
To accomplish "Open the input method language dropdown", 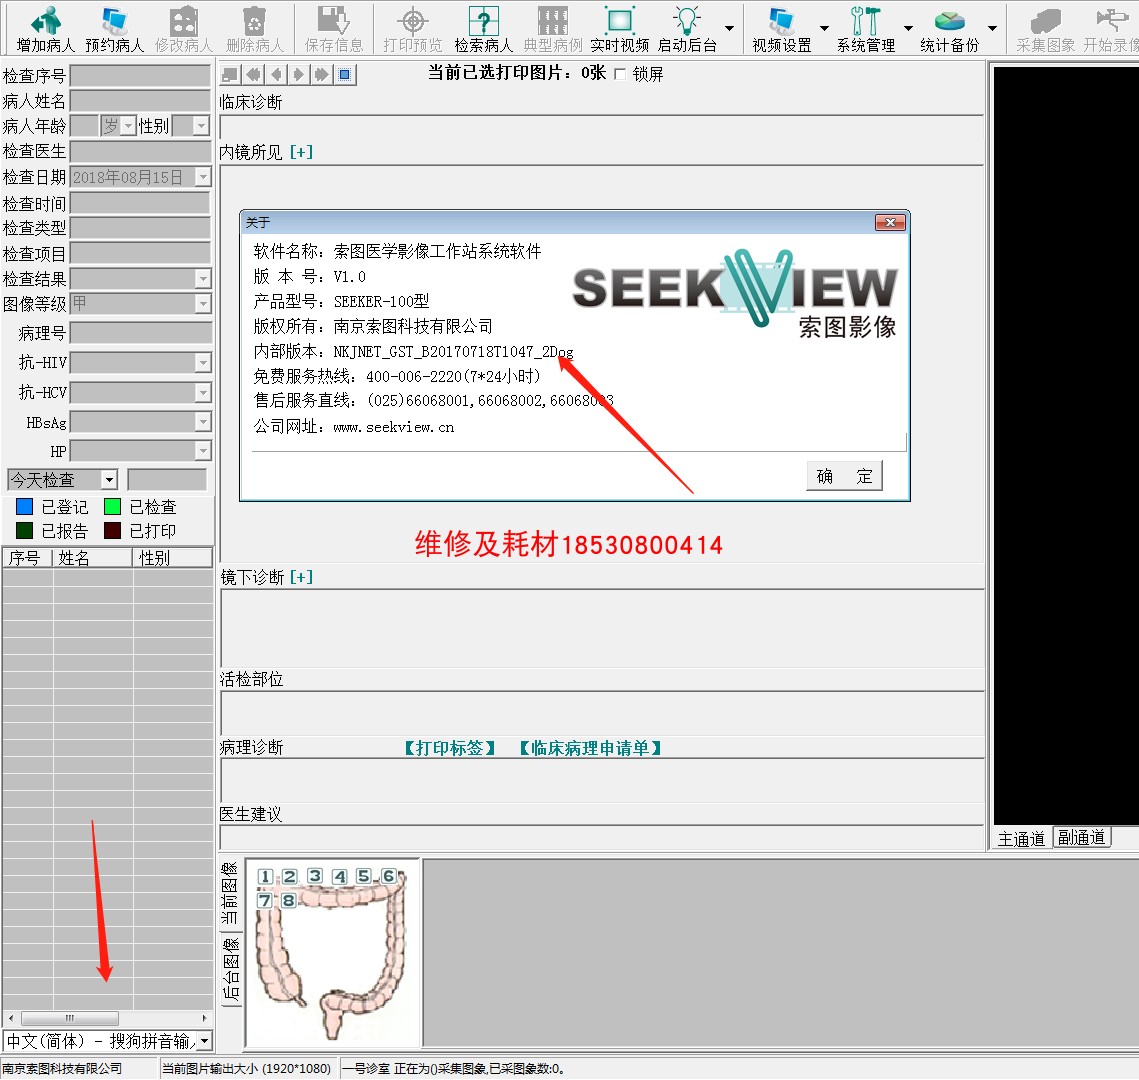I will pyautogui.click(x=204, y=1041).
